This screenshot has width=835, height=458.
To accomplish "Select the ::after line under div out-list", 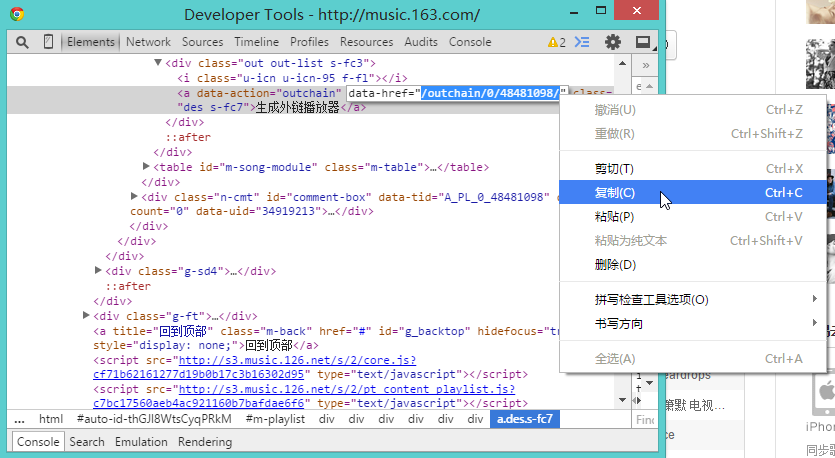I will 188,137.
